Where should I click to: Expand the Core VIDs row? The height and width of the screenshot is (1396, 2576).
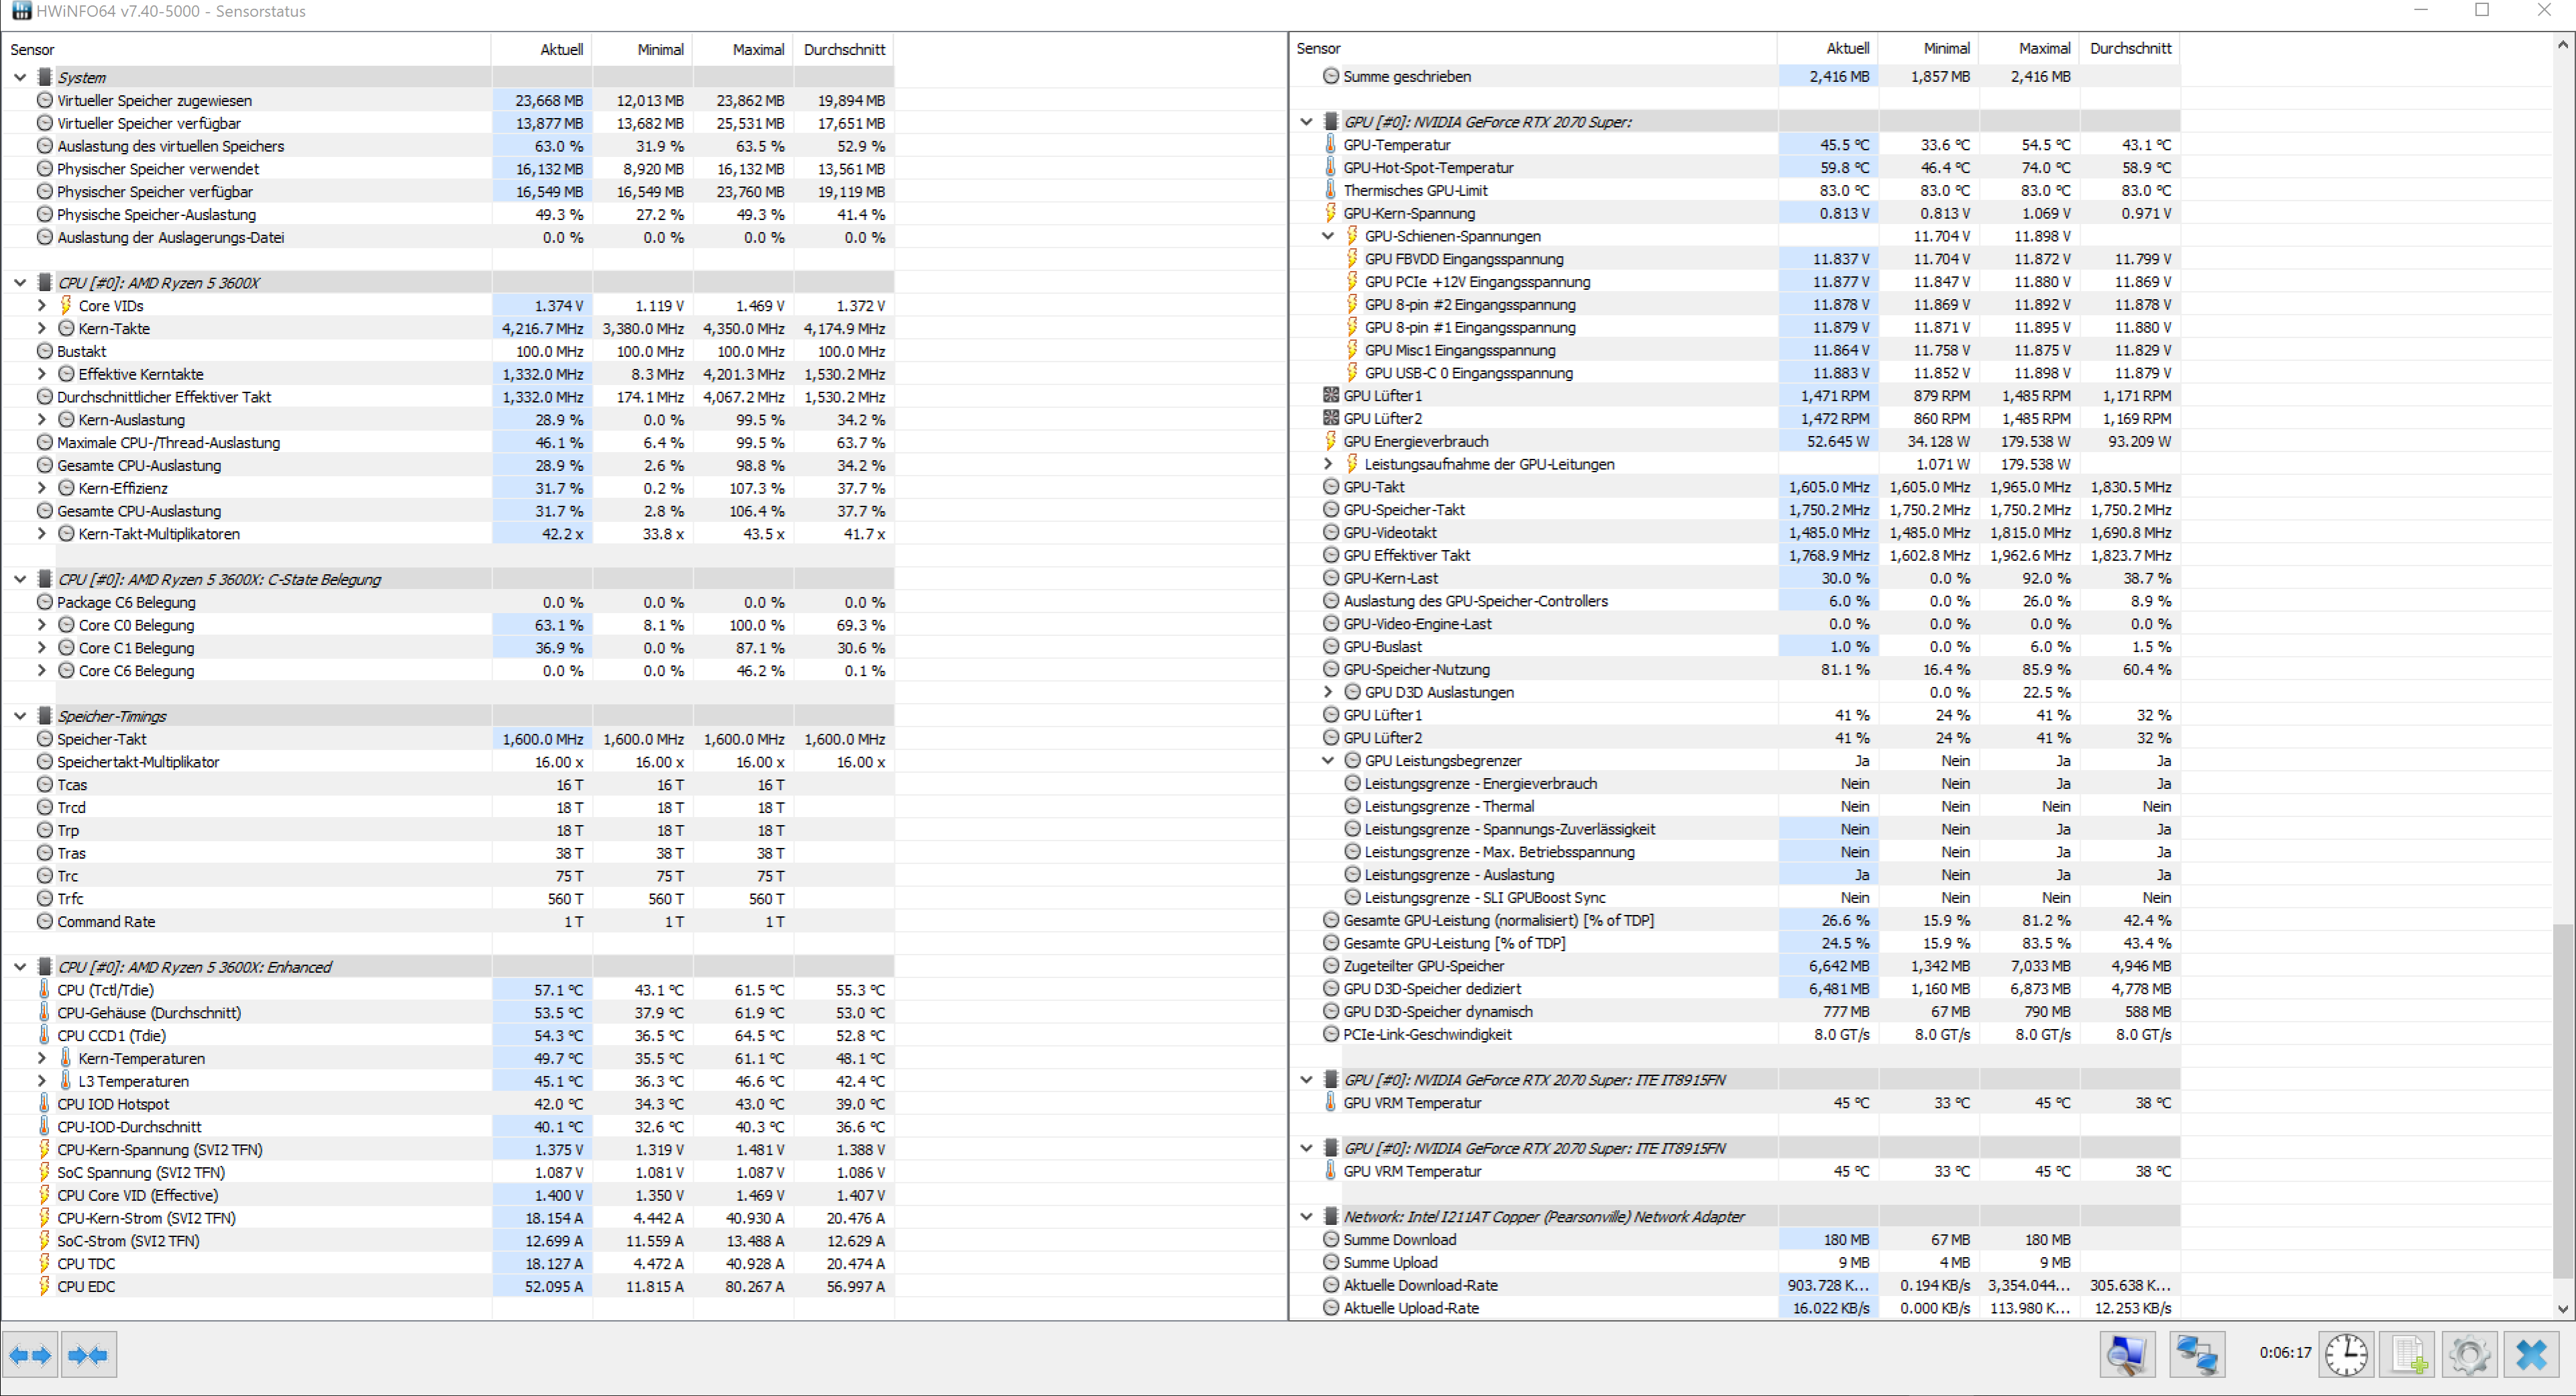(41, 305)
